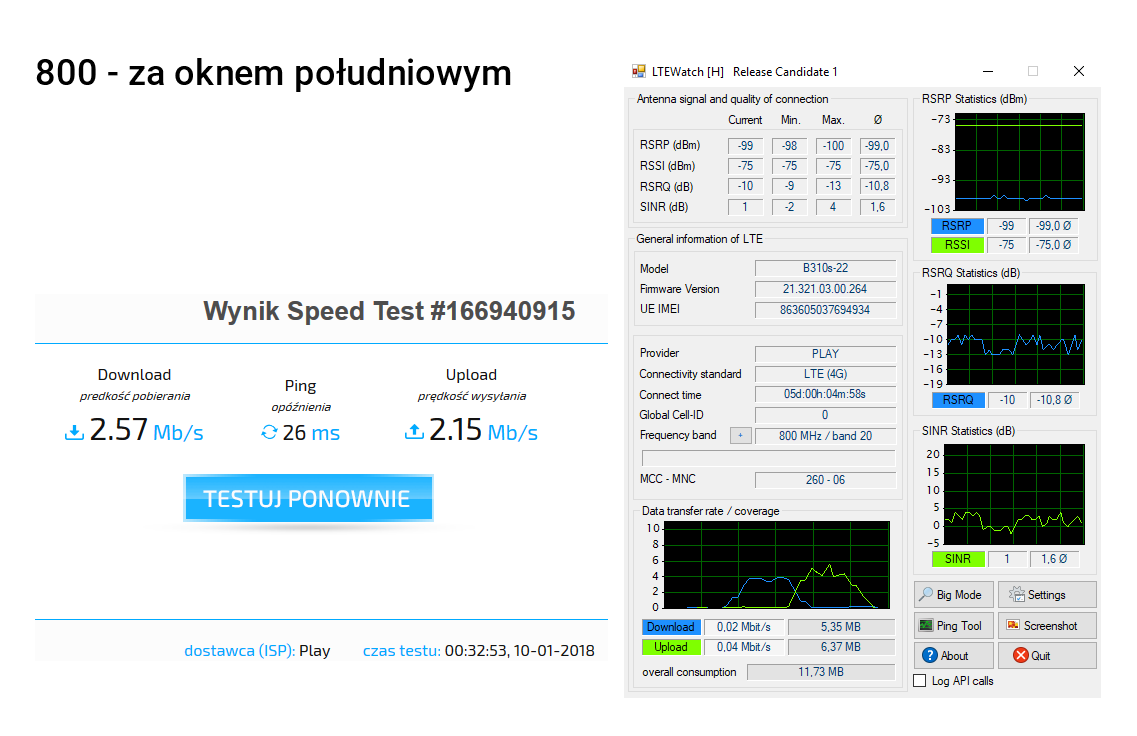Click the TESTUJ PONOWNIE button
The height and width of the screenshot is (736, 1137).
click(x=308, y=498)
